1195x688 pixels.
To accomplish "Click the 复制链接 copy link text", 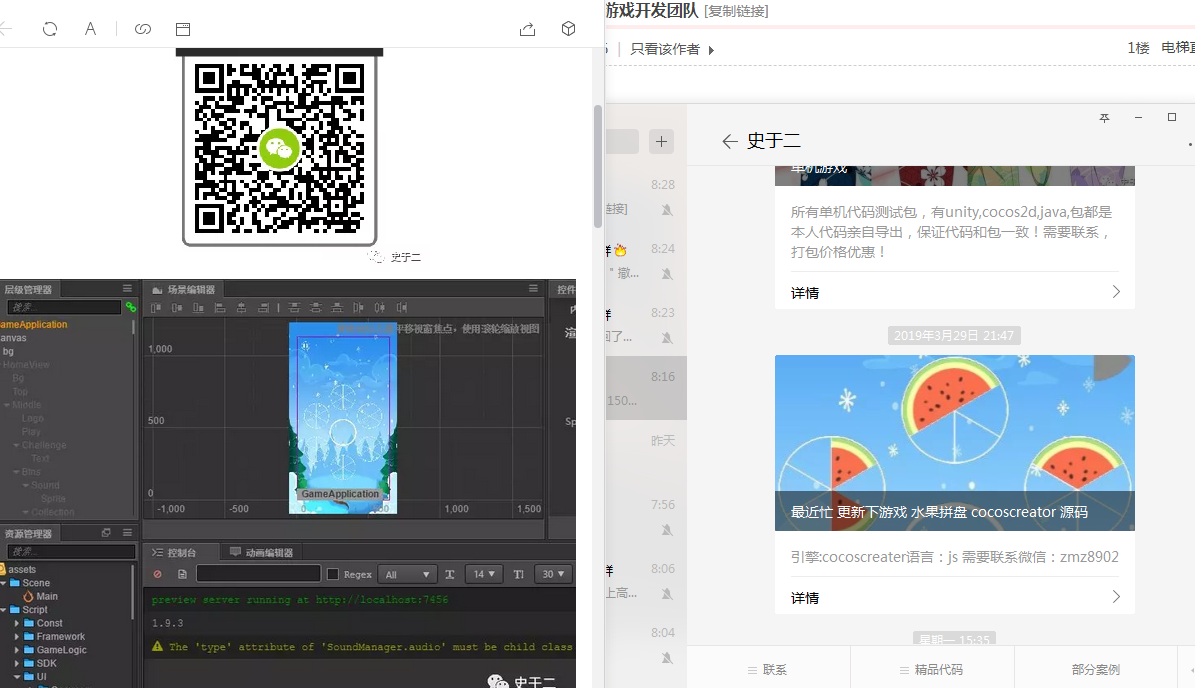I will pos(736,11).
